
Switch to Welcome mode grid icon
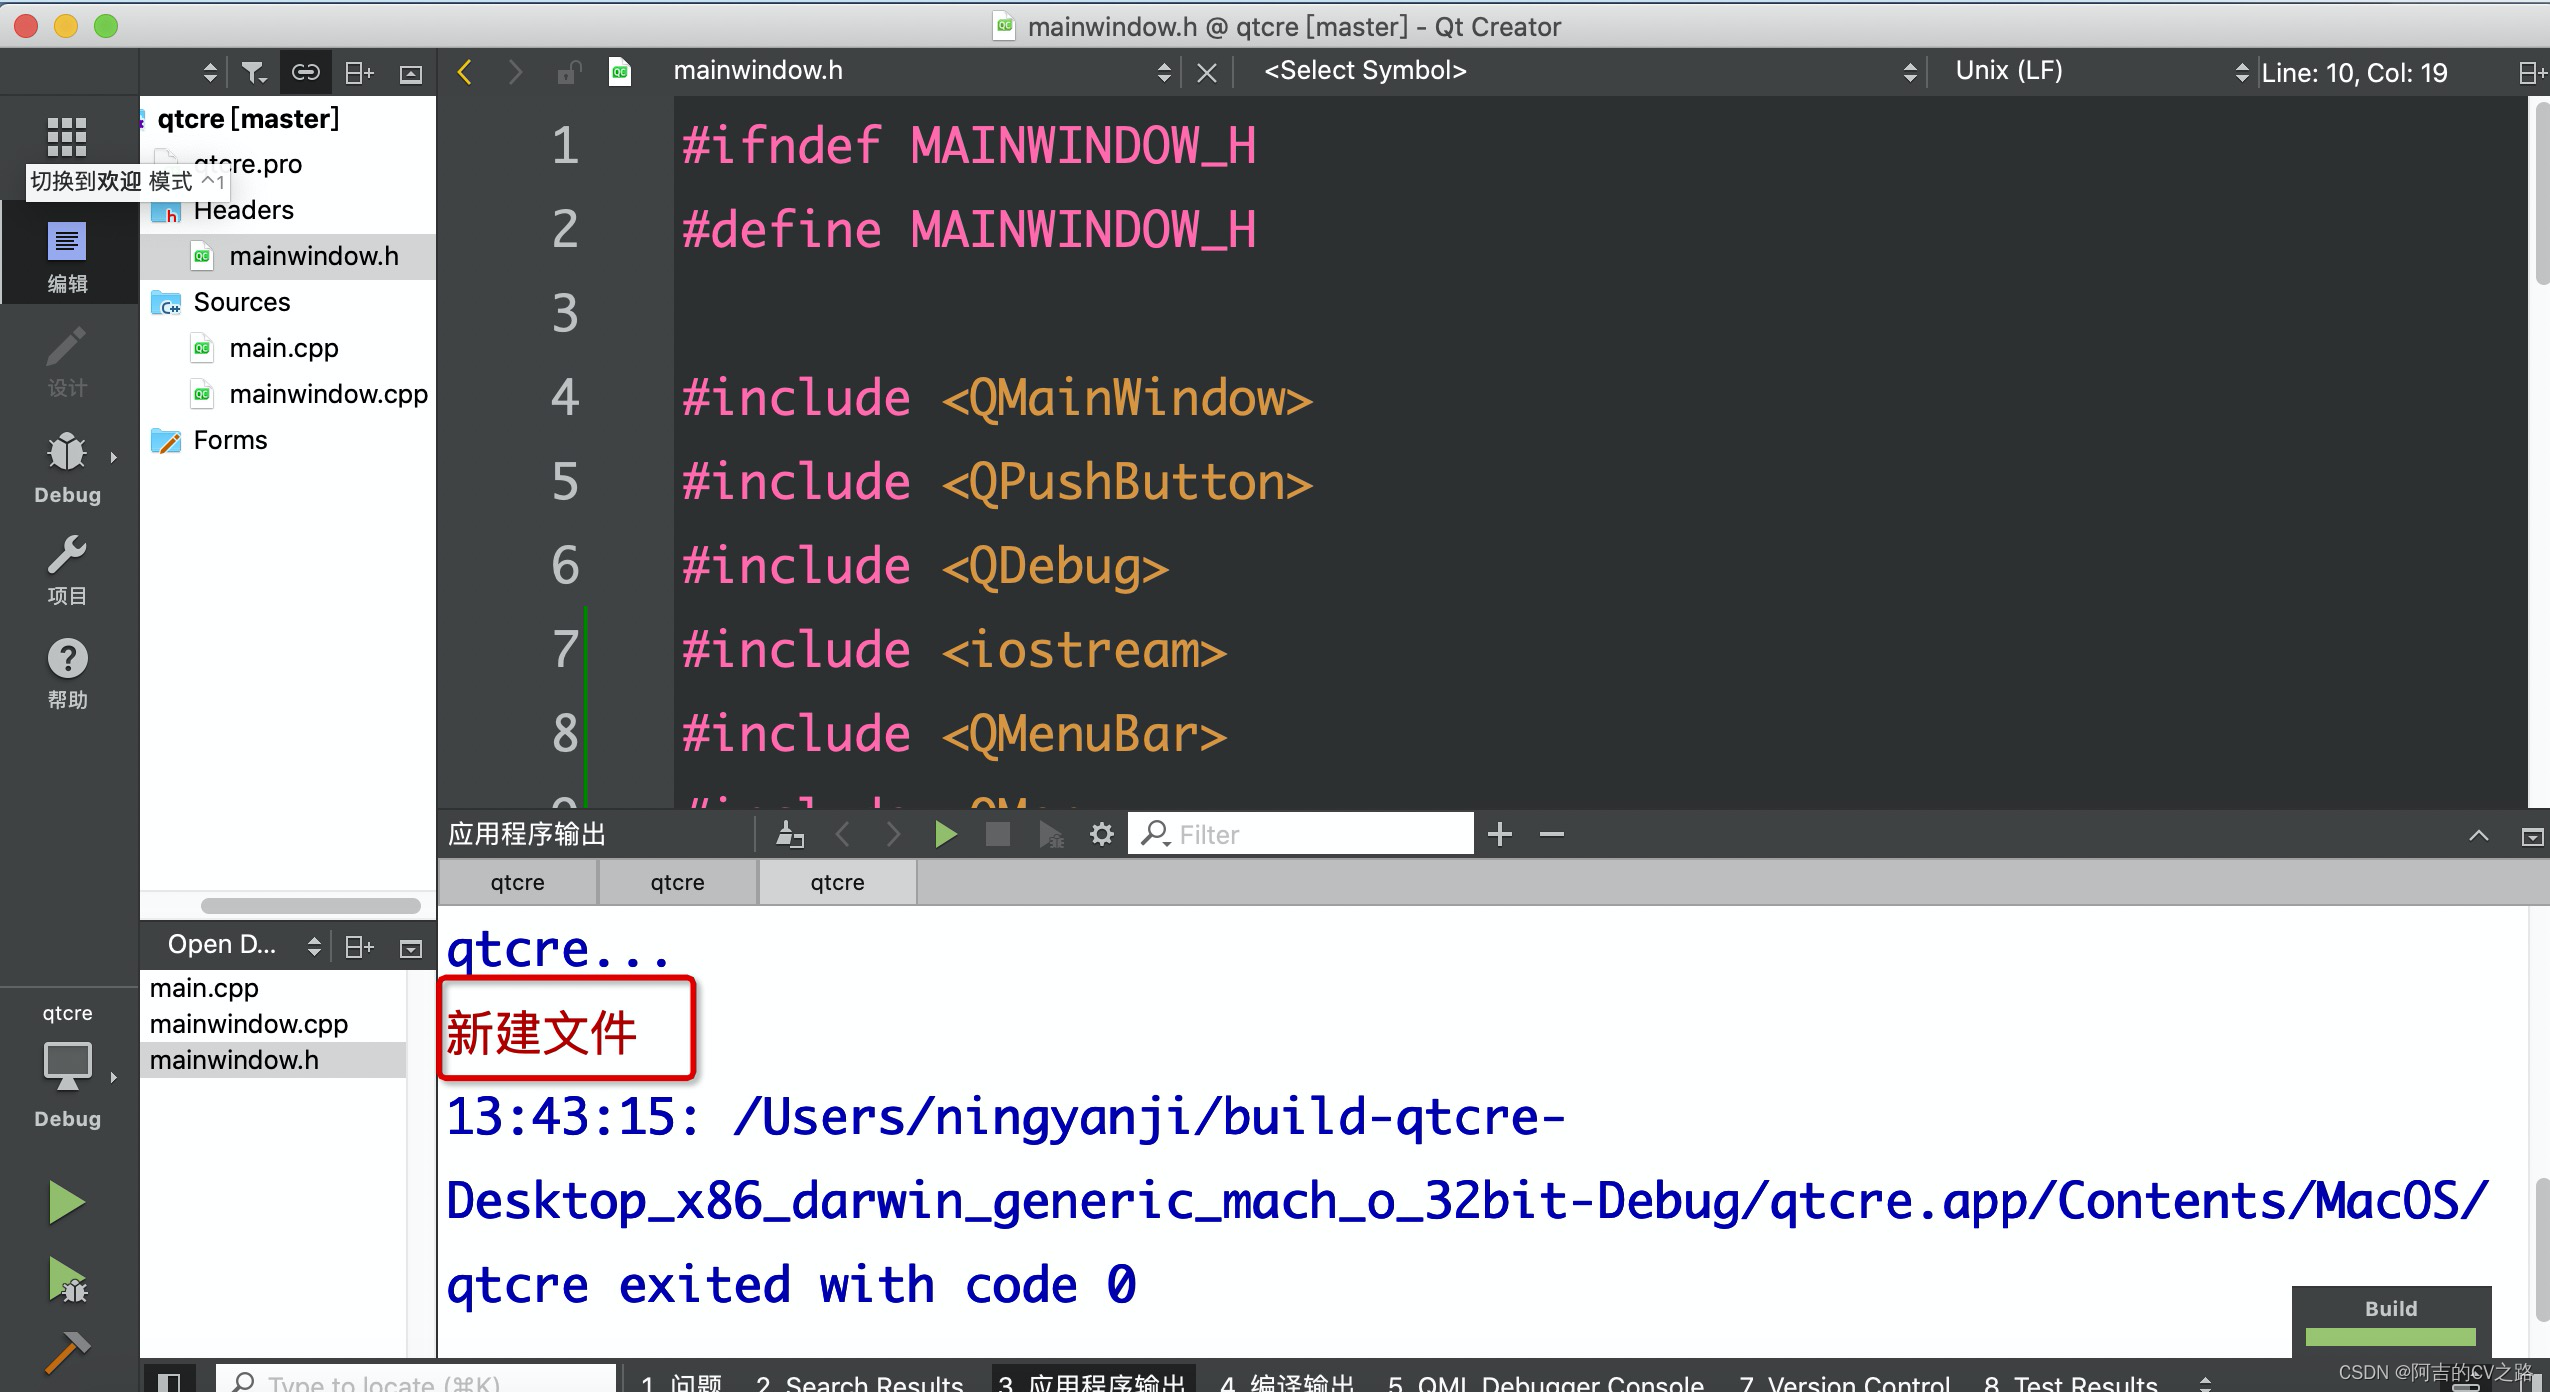[67, 137]
